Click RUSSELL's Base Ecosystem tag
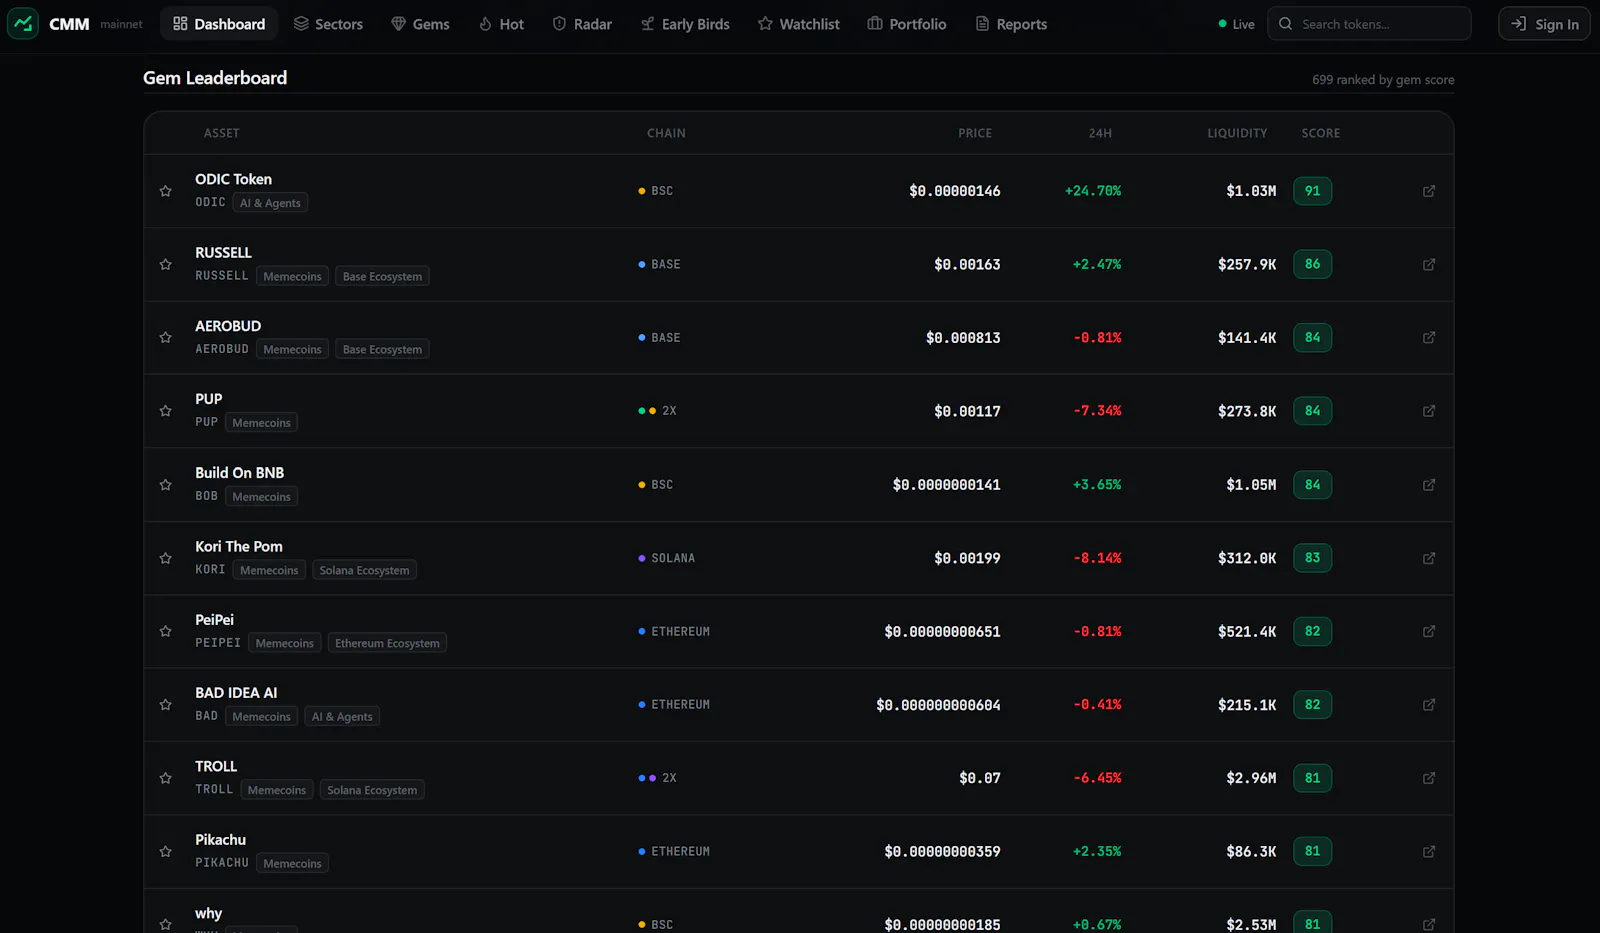The width and height of the screenshot is (1600, 933). coord(382,276)
